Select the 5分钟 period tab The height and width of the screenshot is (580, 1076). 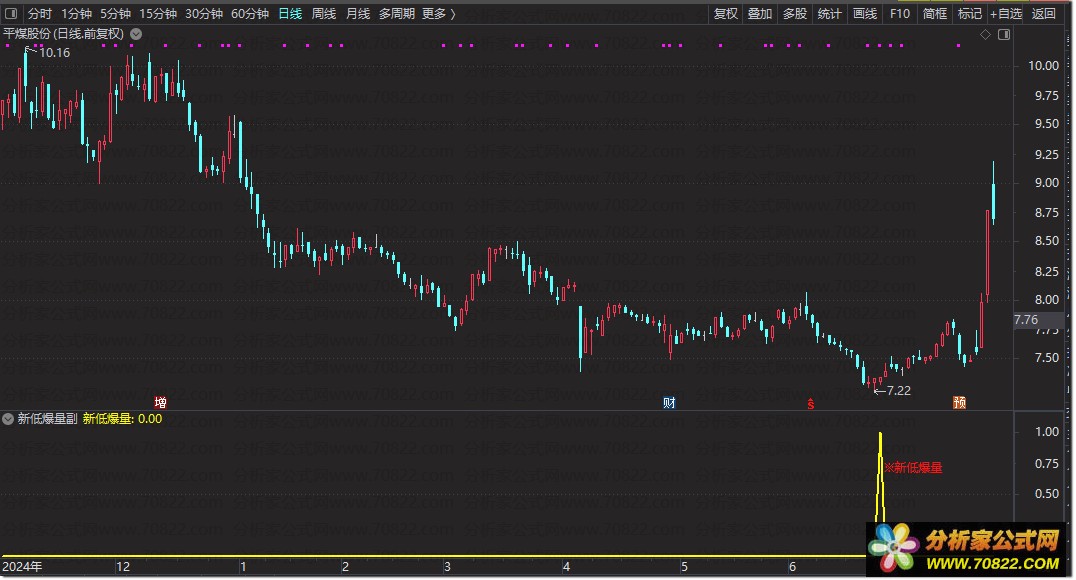tap(115, 14)
